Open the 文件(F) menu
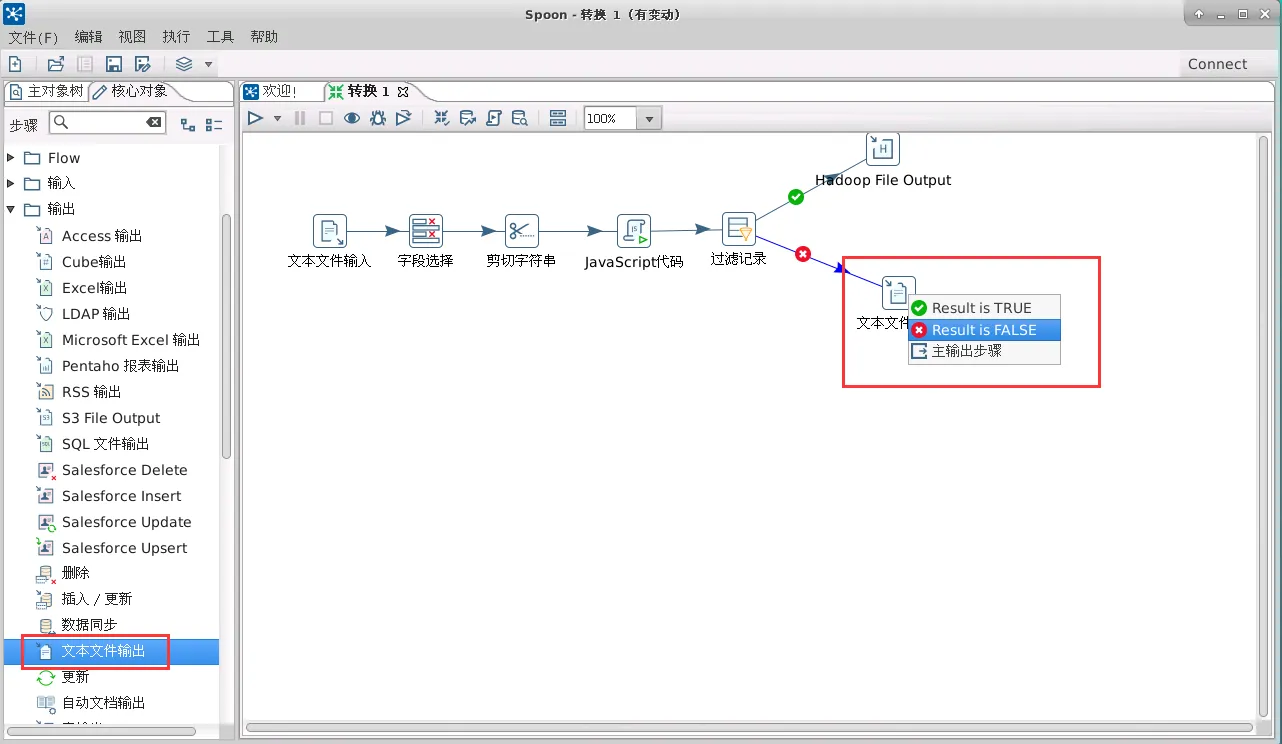 (34, 37)
